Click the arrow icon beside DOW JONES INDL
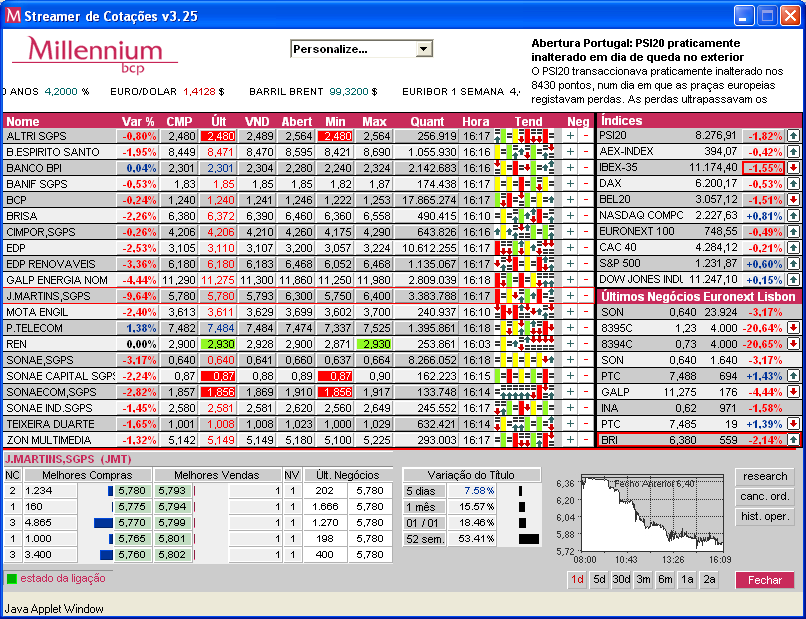 tap(794, 280)
